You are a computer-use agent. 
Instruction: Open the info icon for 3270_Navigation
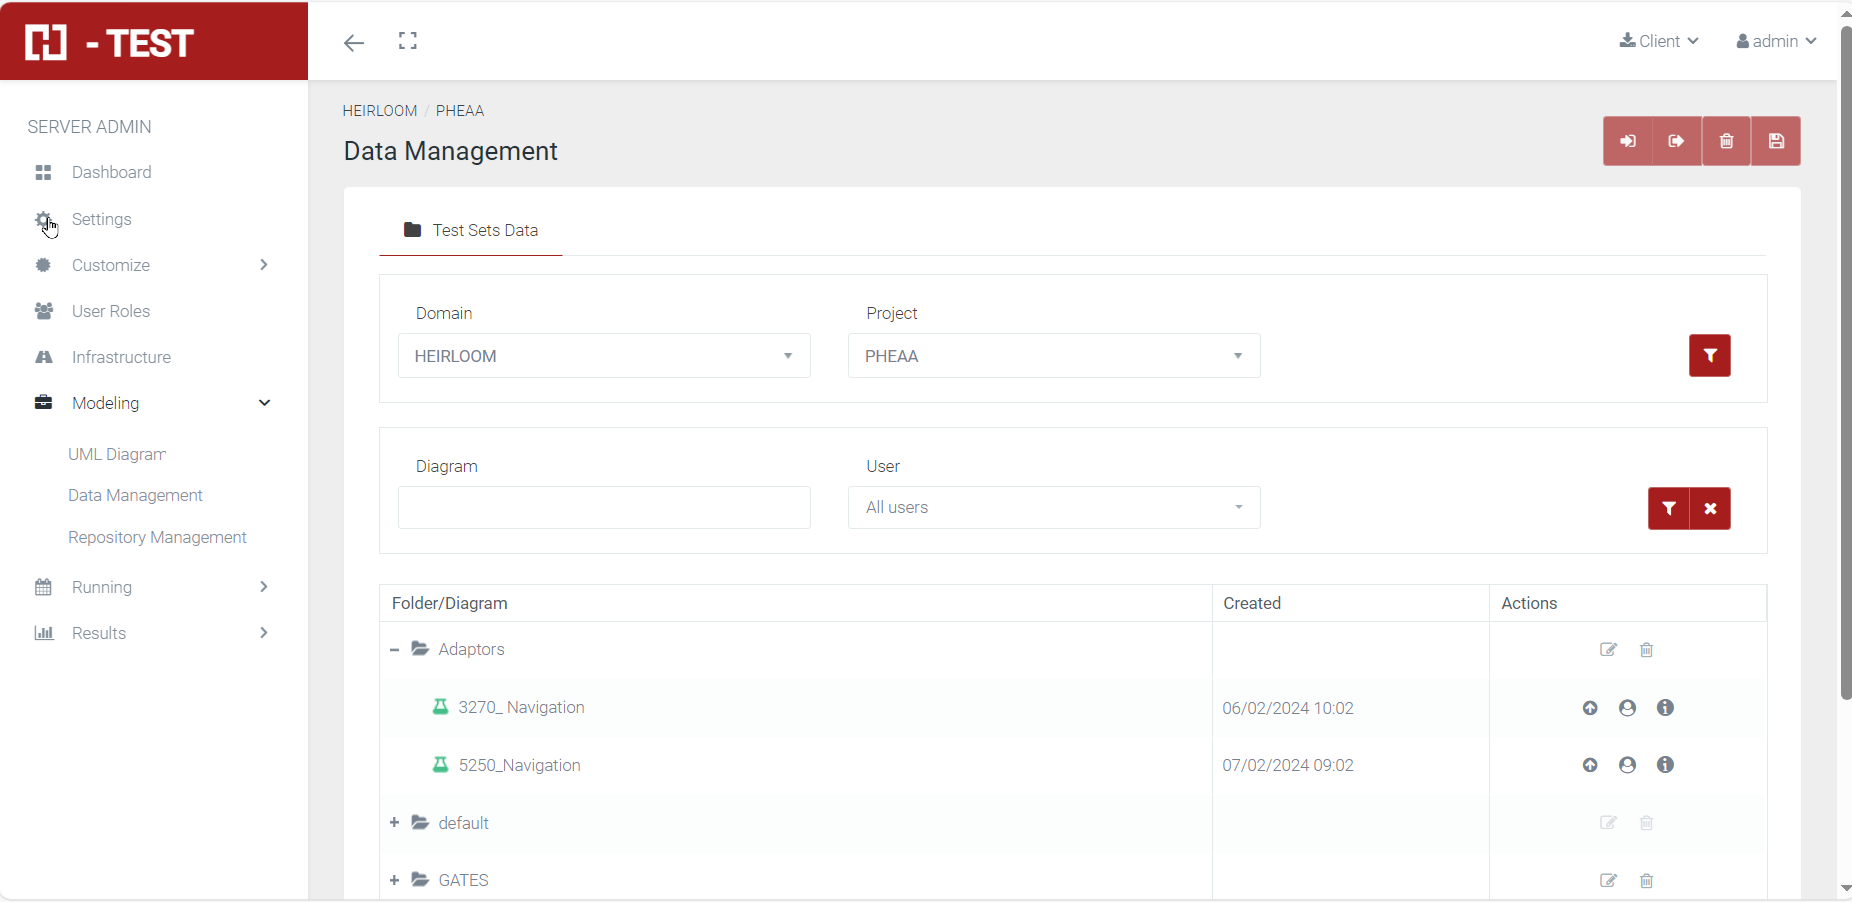click(x=1664, y=708)
